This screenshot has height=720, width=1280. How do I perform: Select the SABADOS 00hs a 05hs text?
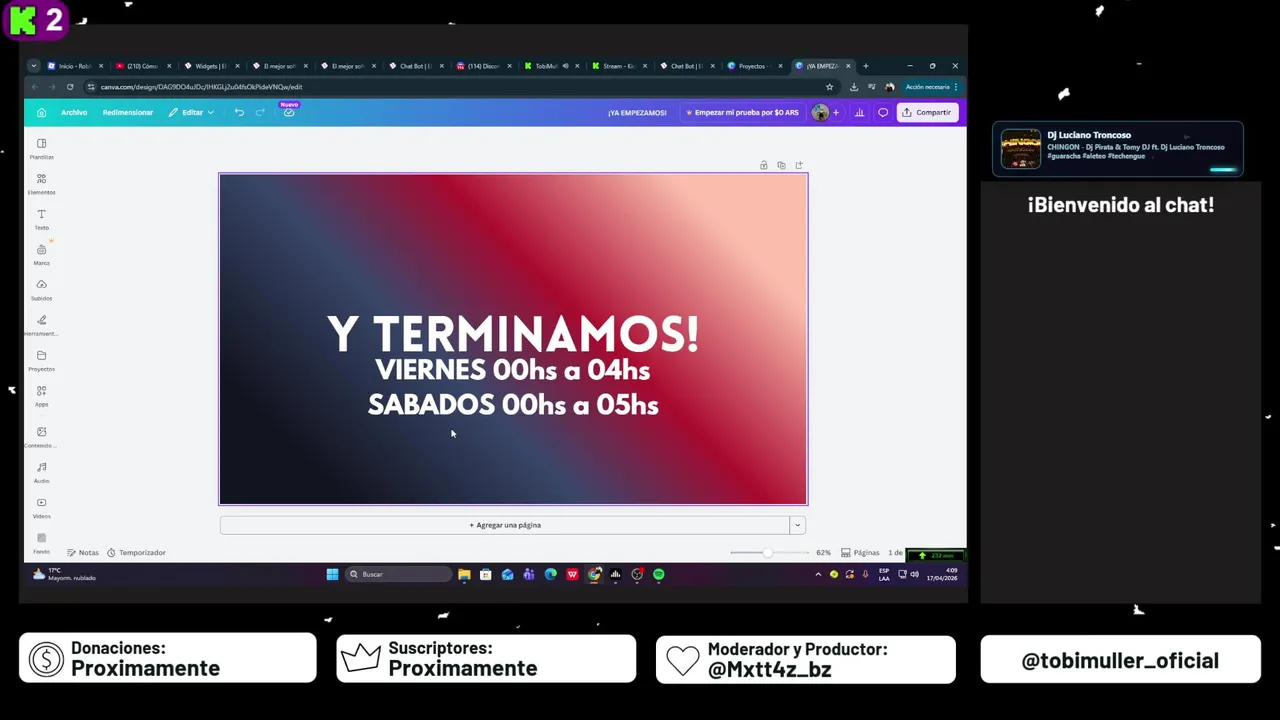(x=513, y=405)
